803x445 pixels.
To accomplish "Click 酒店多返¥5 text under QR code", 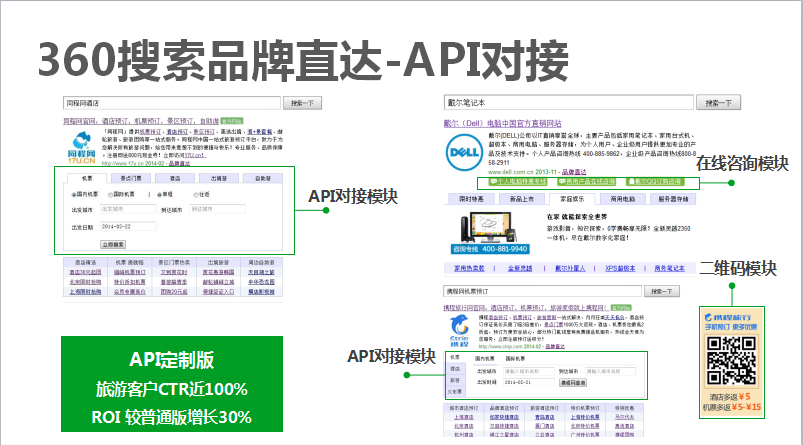I will [x=730, y=397].
